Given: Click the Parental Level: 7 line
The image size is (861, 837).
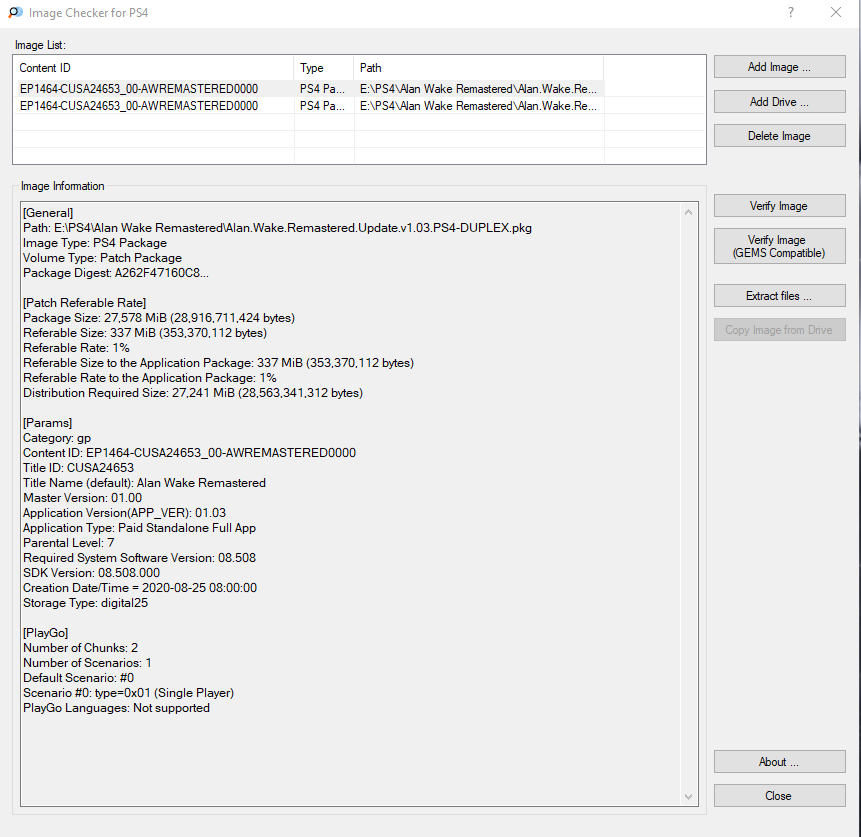Looking at the screenshot, I should pyautogui.click(x=69, y=543).
